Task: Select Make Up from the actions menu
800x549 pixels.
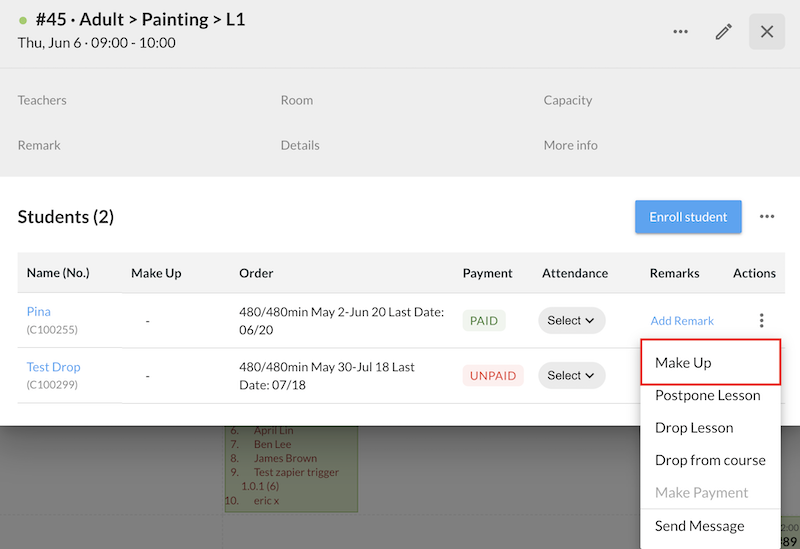Action: [683, 362]
